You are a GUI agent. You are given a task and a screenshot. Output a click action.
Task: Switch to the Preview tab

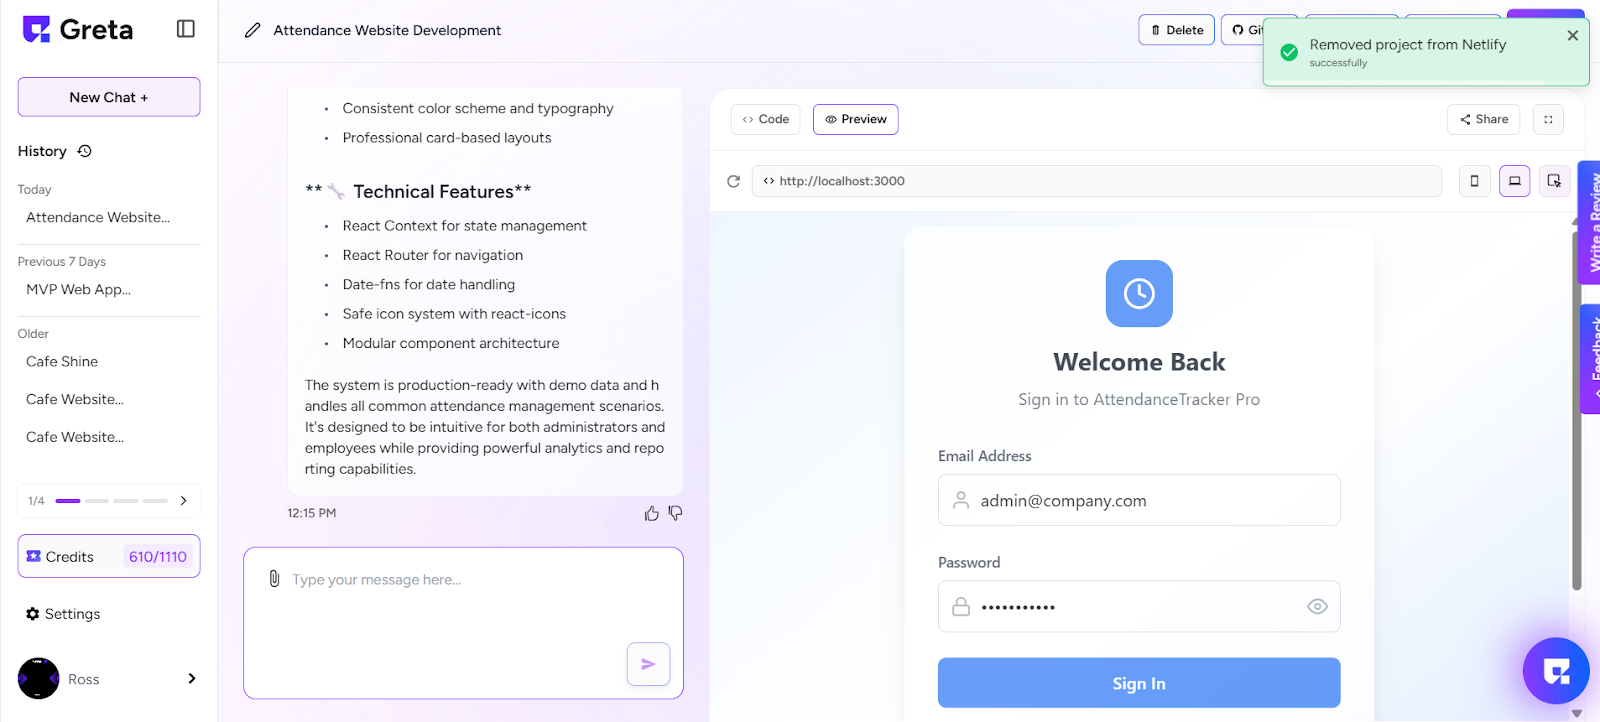click(856, 119)
